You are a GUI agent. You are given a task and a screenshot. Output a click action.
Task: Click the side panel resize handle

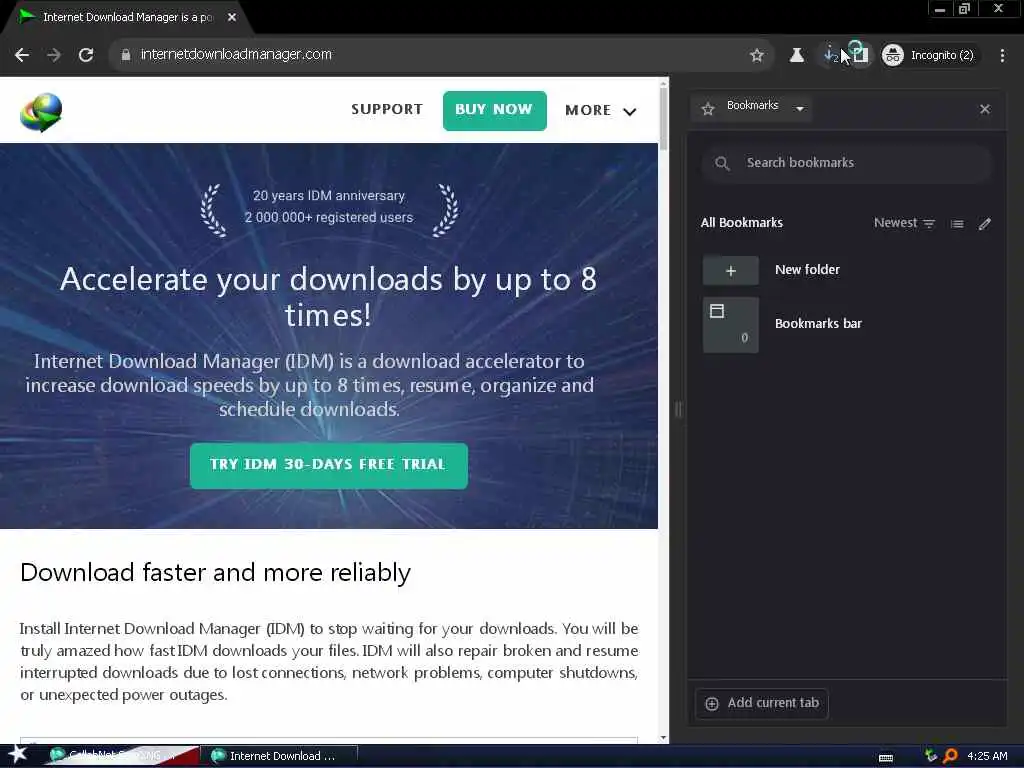[x=679, y=409]
